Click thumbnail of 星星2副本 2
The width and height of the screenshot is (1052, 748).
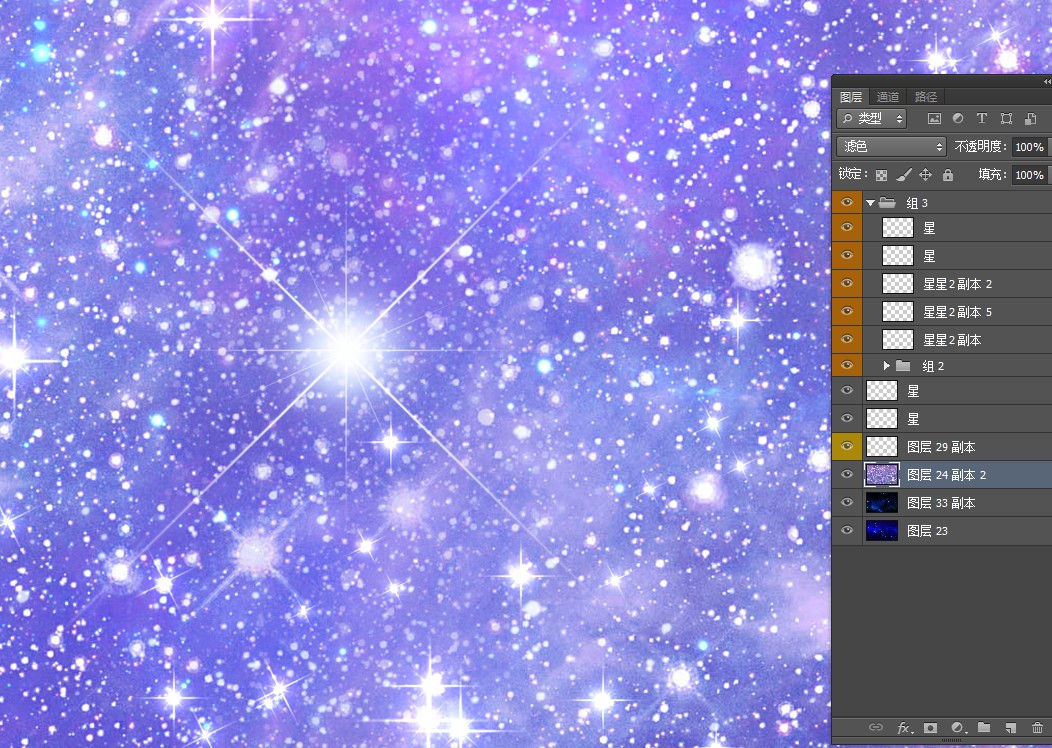(x=898, y=283)
